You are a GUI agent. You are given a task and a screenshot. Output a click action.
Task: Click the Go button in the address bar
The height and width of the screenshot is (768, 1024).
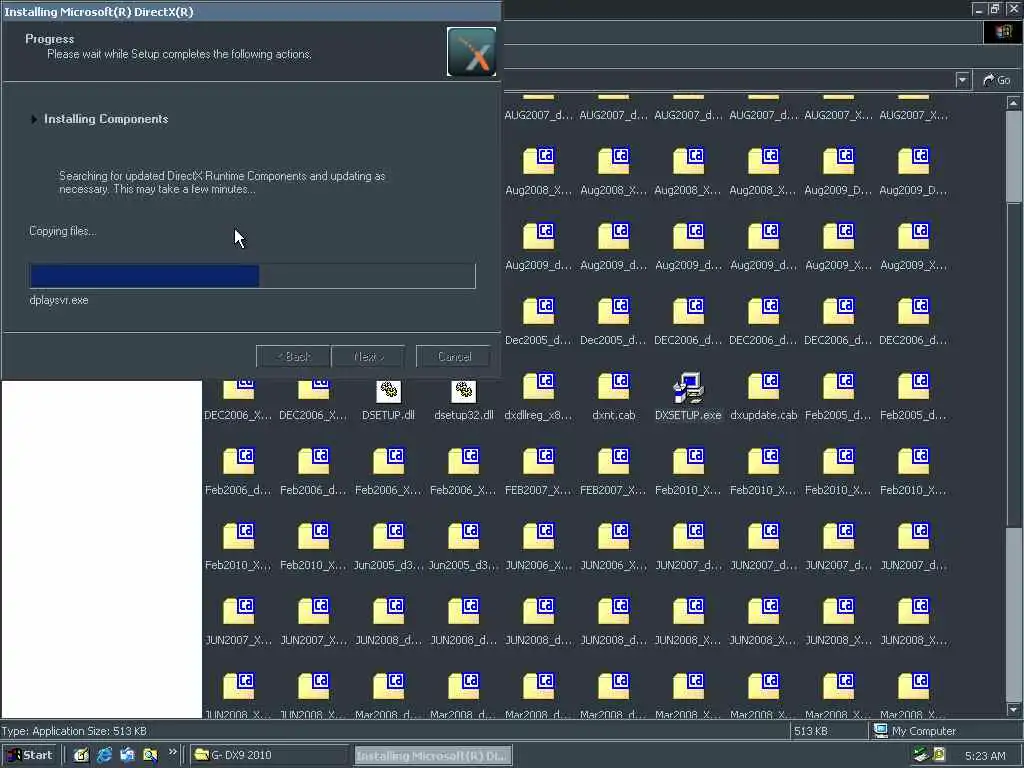(x=997, y=80)
